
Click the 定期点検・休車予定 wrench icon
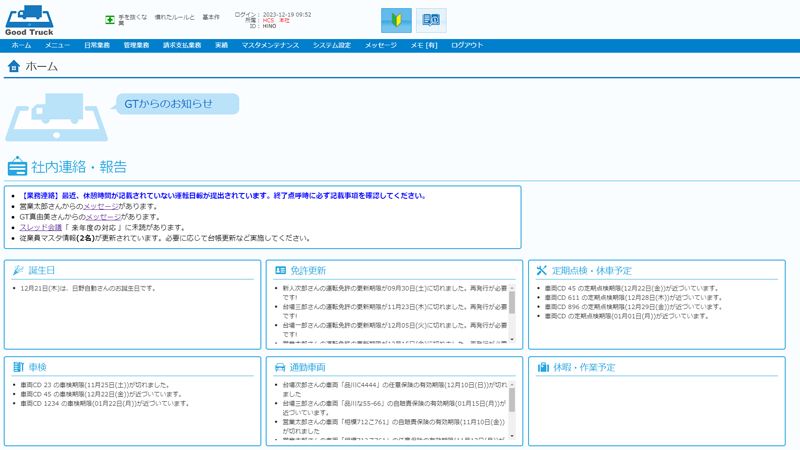pos(542,271)
